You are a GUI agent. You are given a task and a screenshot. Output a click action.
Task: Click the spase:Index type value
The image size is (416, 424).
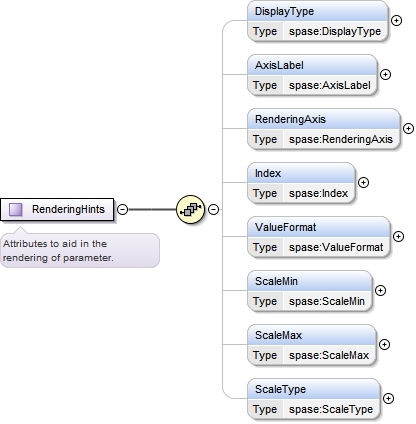pos(318,193)
